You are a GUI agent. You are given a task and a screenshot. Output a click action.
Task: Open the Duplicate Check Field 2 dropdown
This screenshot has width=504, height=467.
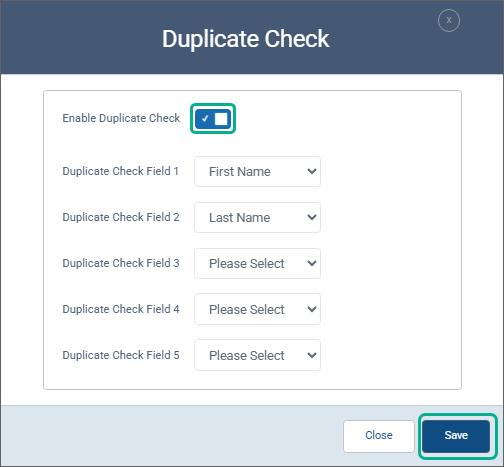[x=257, y=218]
